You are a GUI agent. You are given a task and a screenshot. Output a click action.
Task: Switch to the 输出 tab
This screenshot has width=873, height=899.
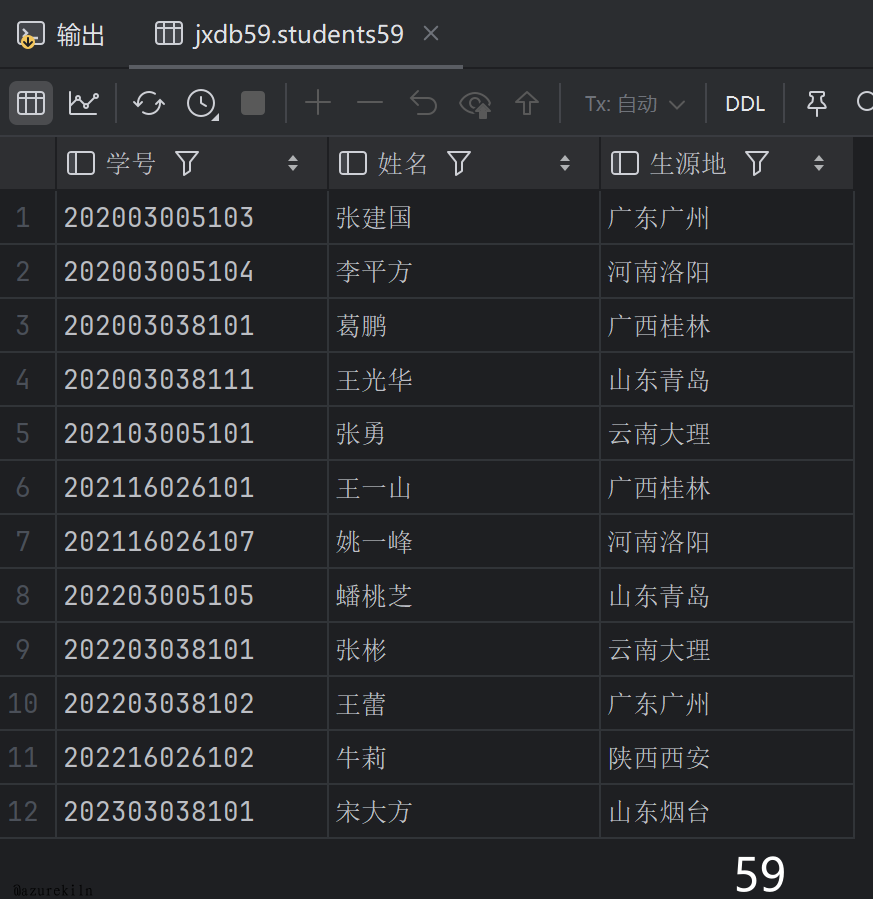(x=62, y=35)
